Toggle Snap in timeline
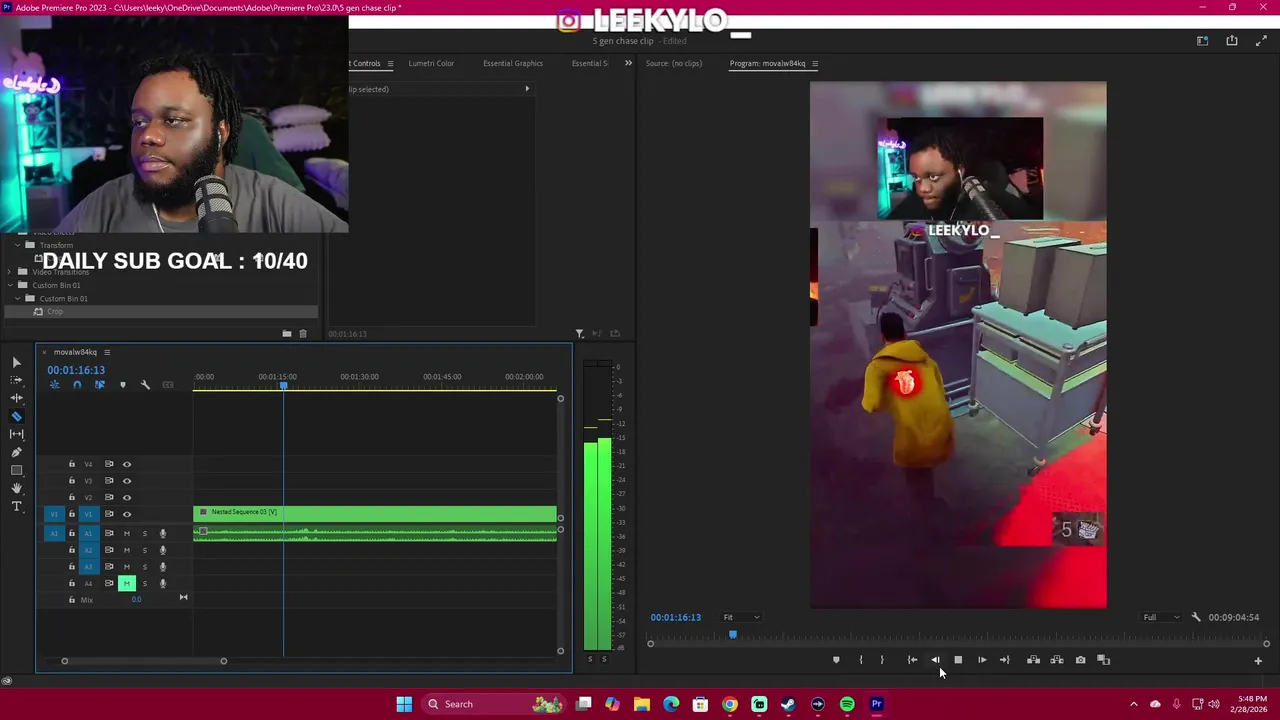 tap(77, 385)
